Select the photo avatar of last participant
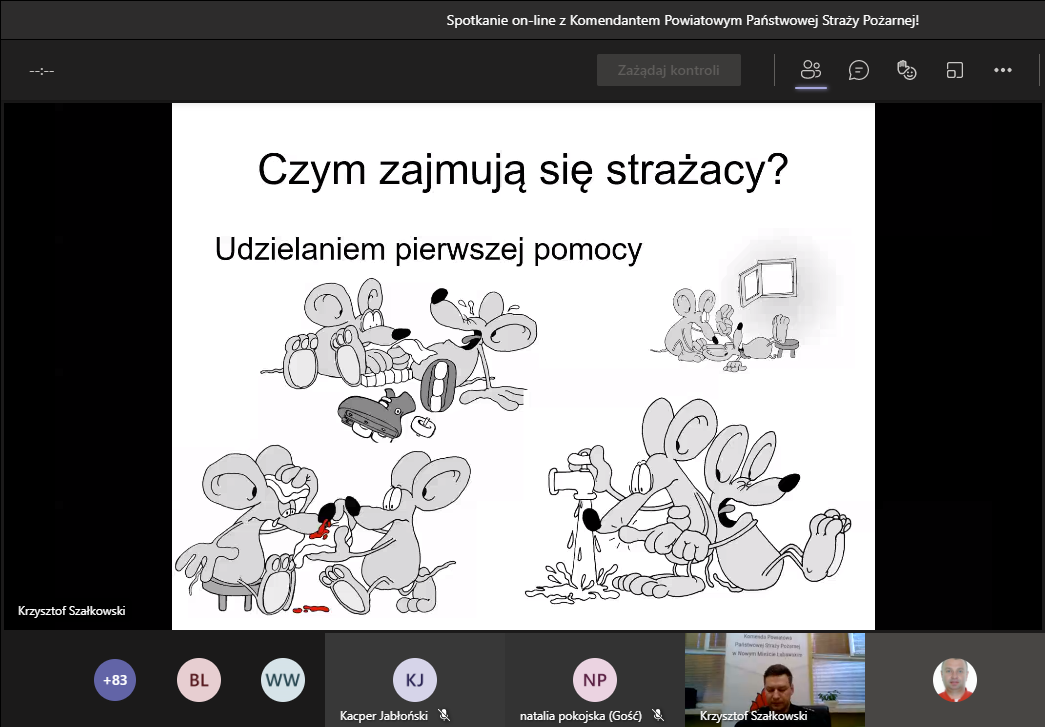Viewport: 1045px width, 727px height. [x=954, y=680]
